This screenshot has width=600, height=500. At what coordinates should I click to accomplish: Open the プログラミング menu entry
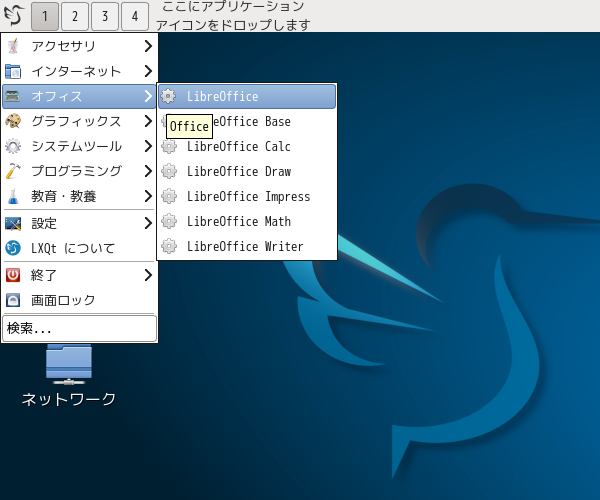79,171
